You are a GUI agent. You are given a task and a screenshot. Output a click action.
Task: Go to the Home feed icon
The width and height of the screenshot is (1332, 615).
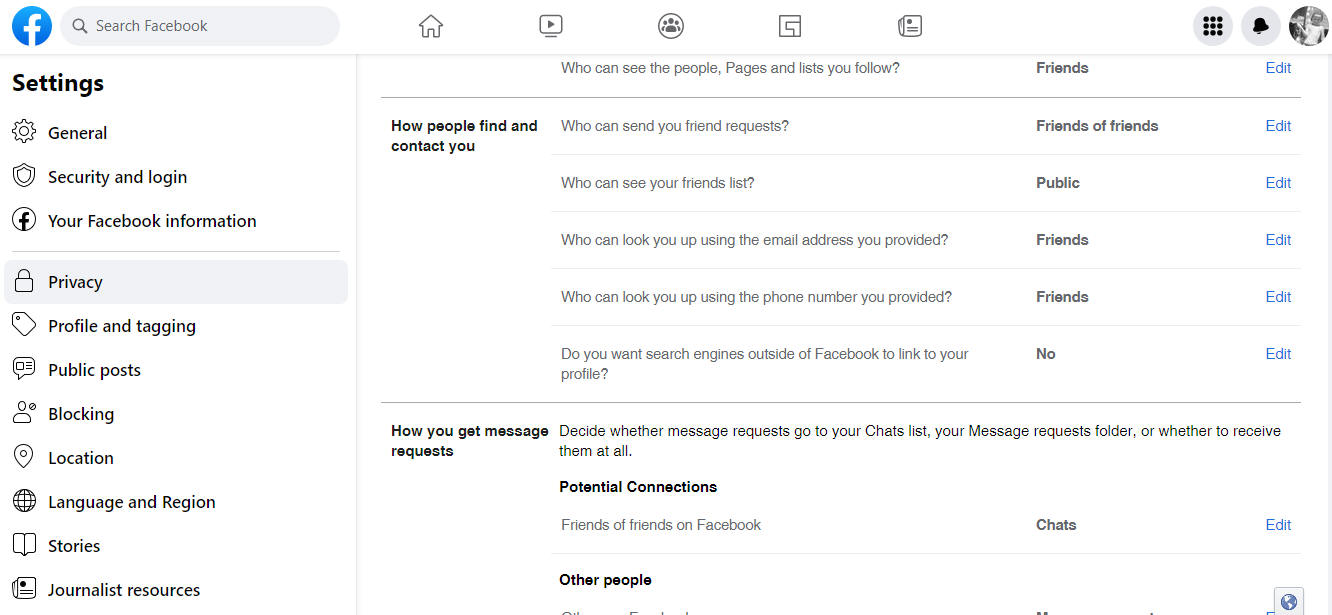tap(431, 26)
